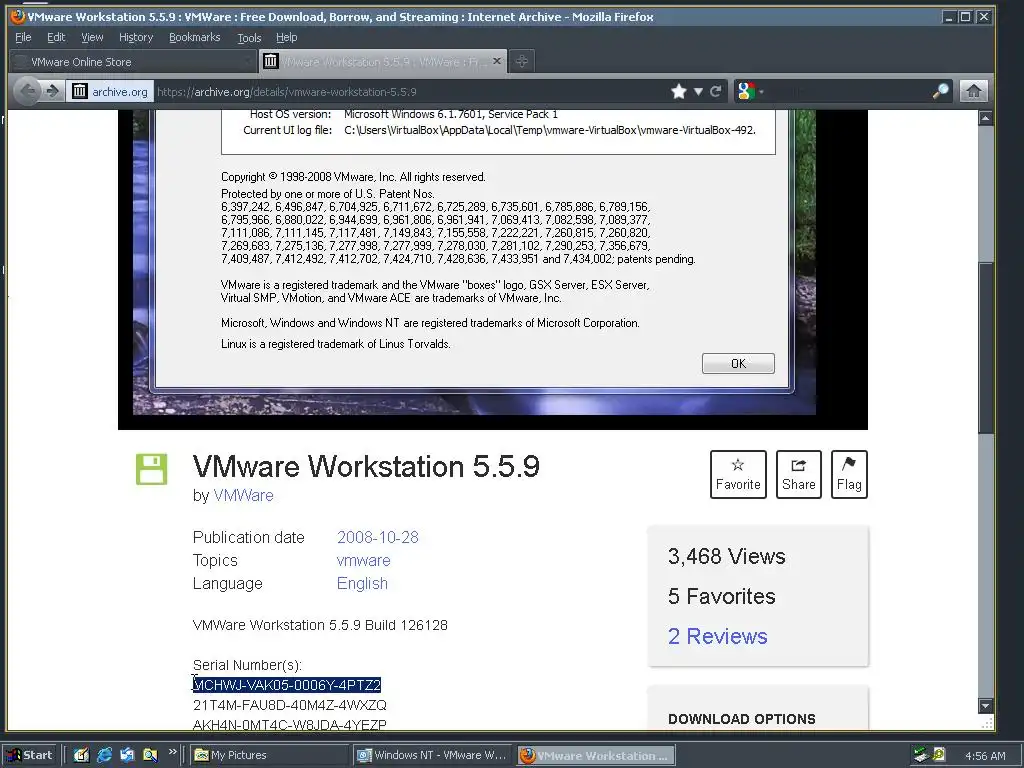Viewport: 1024px width, 768px height.
Task: Open the Tools menu
Action: tap(249, 37)
